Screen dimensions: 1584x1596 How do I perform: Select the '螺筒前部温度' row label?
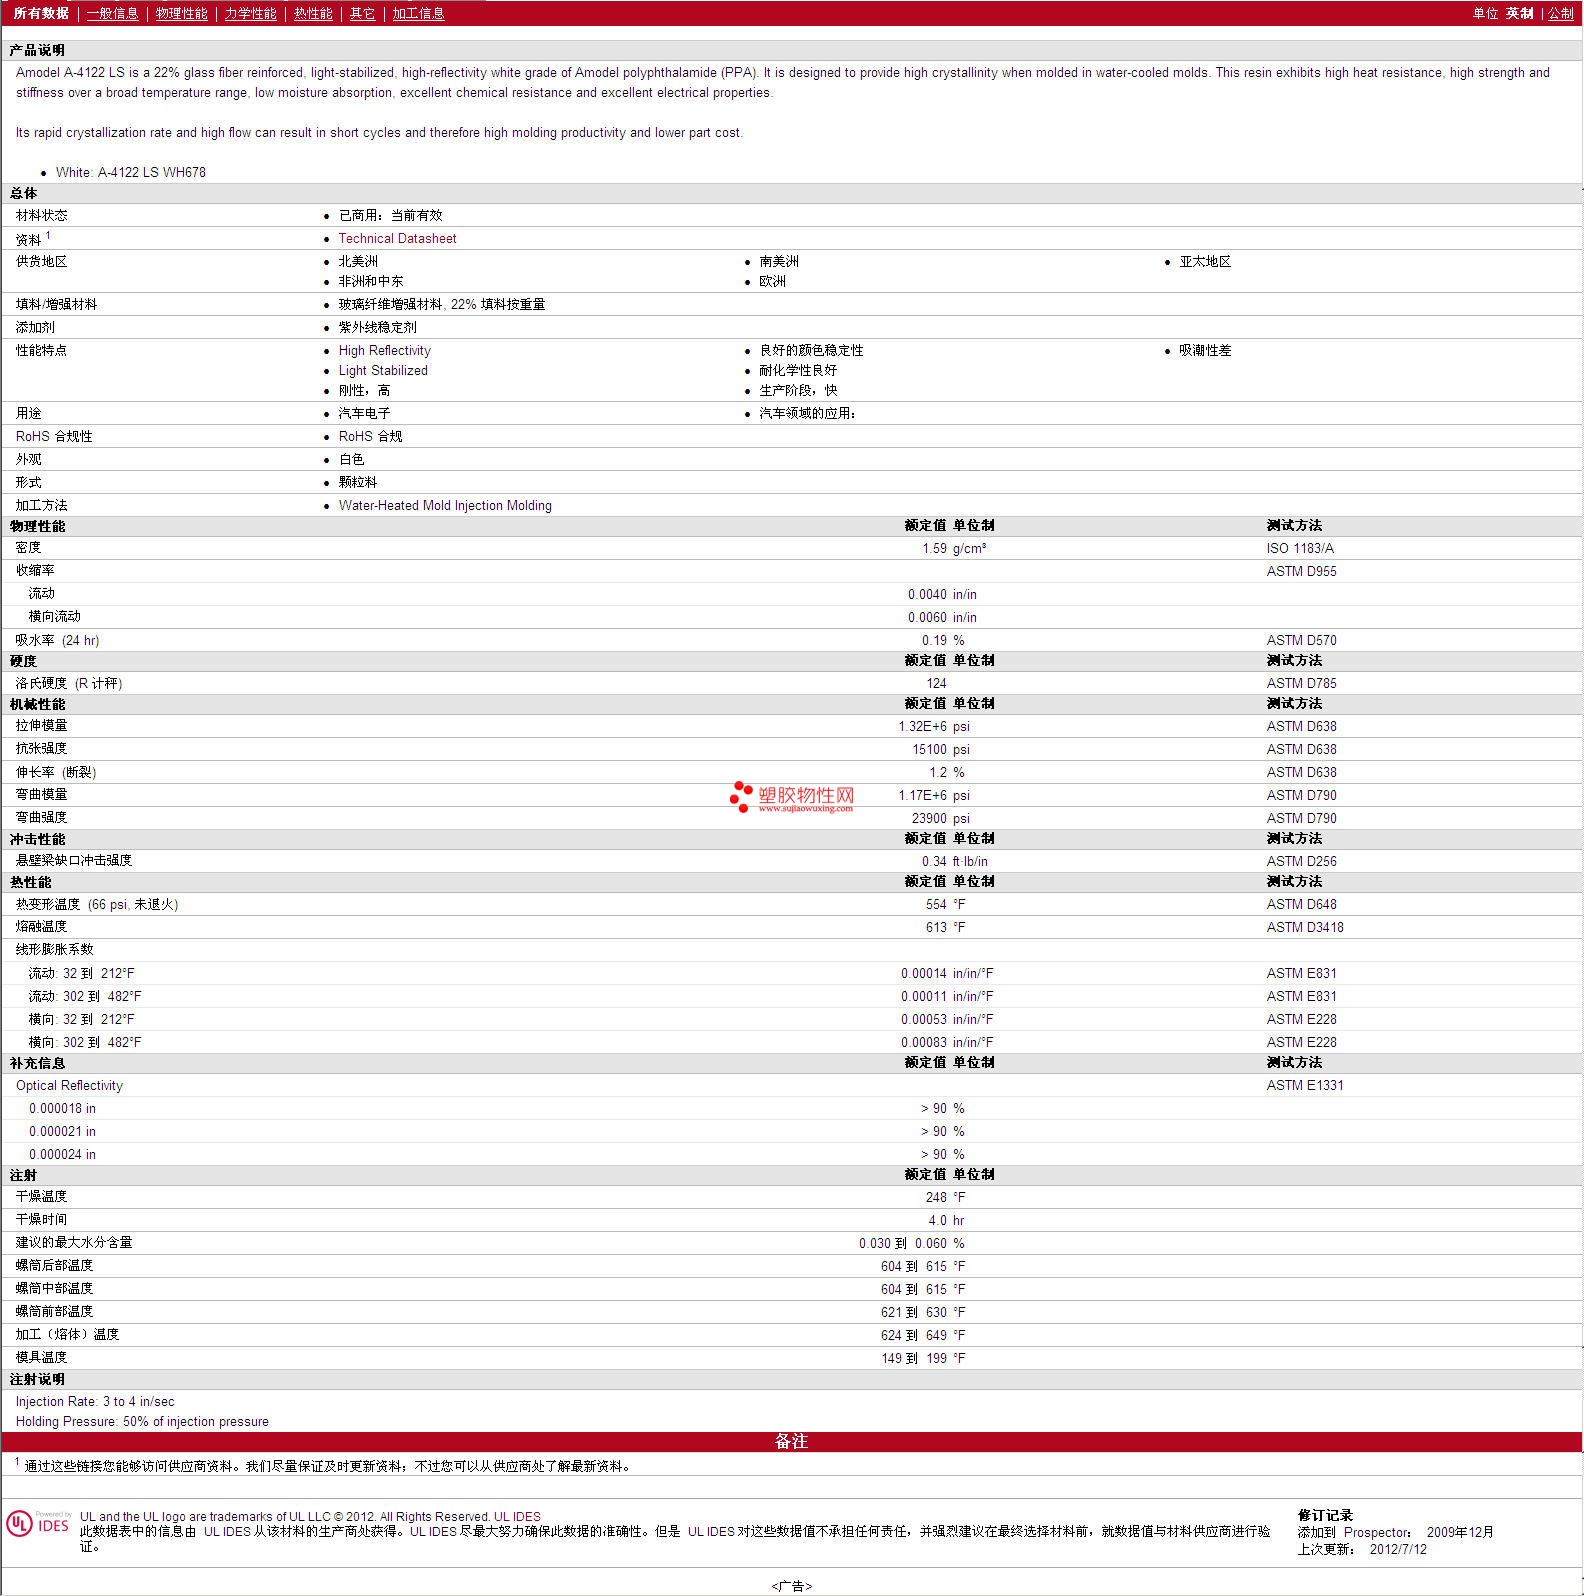click(54, 1311)
